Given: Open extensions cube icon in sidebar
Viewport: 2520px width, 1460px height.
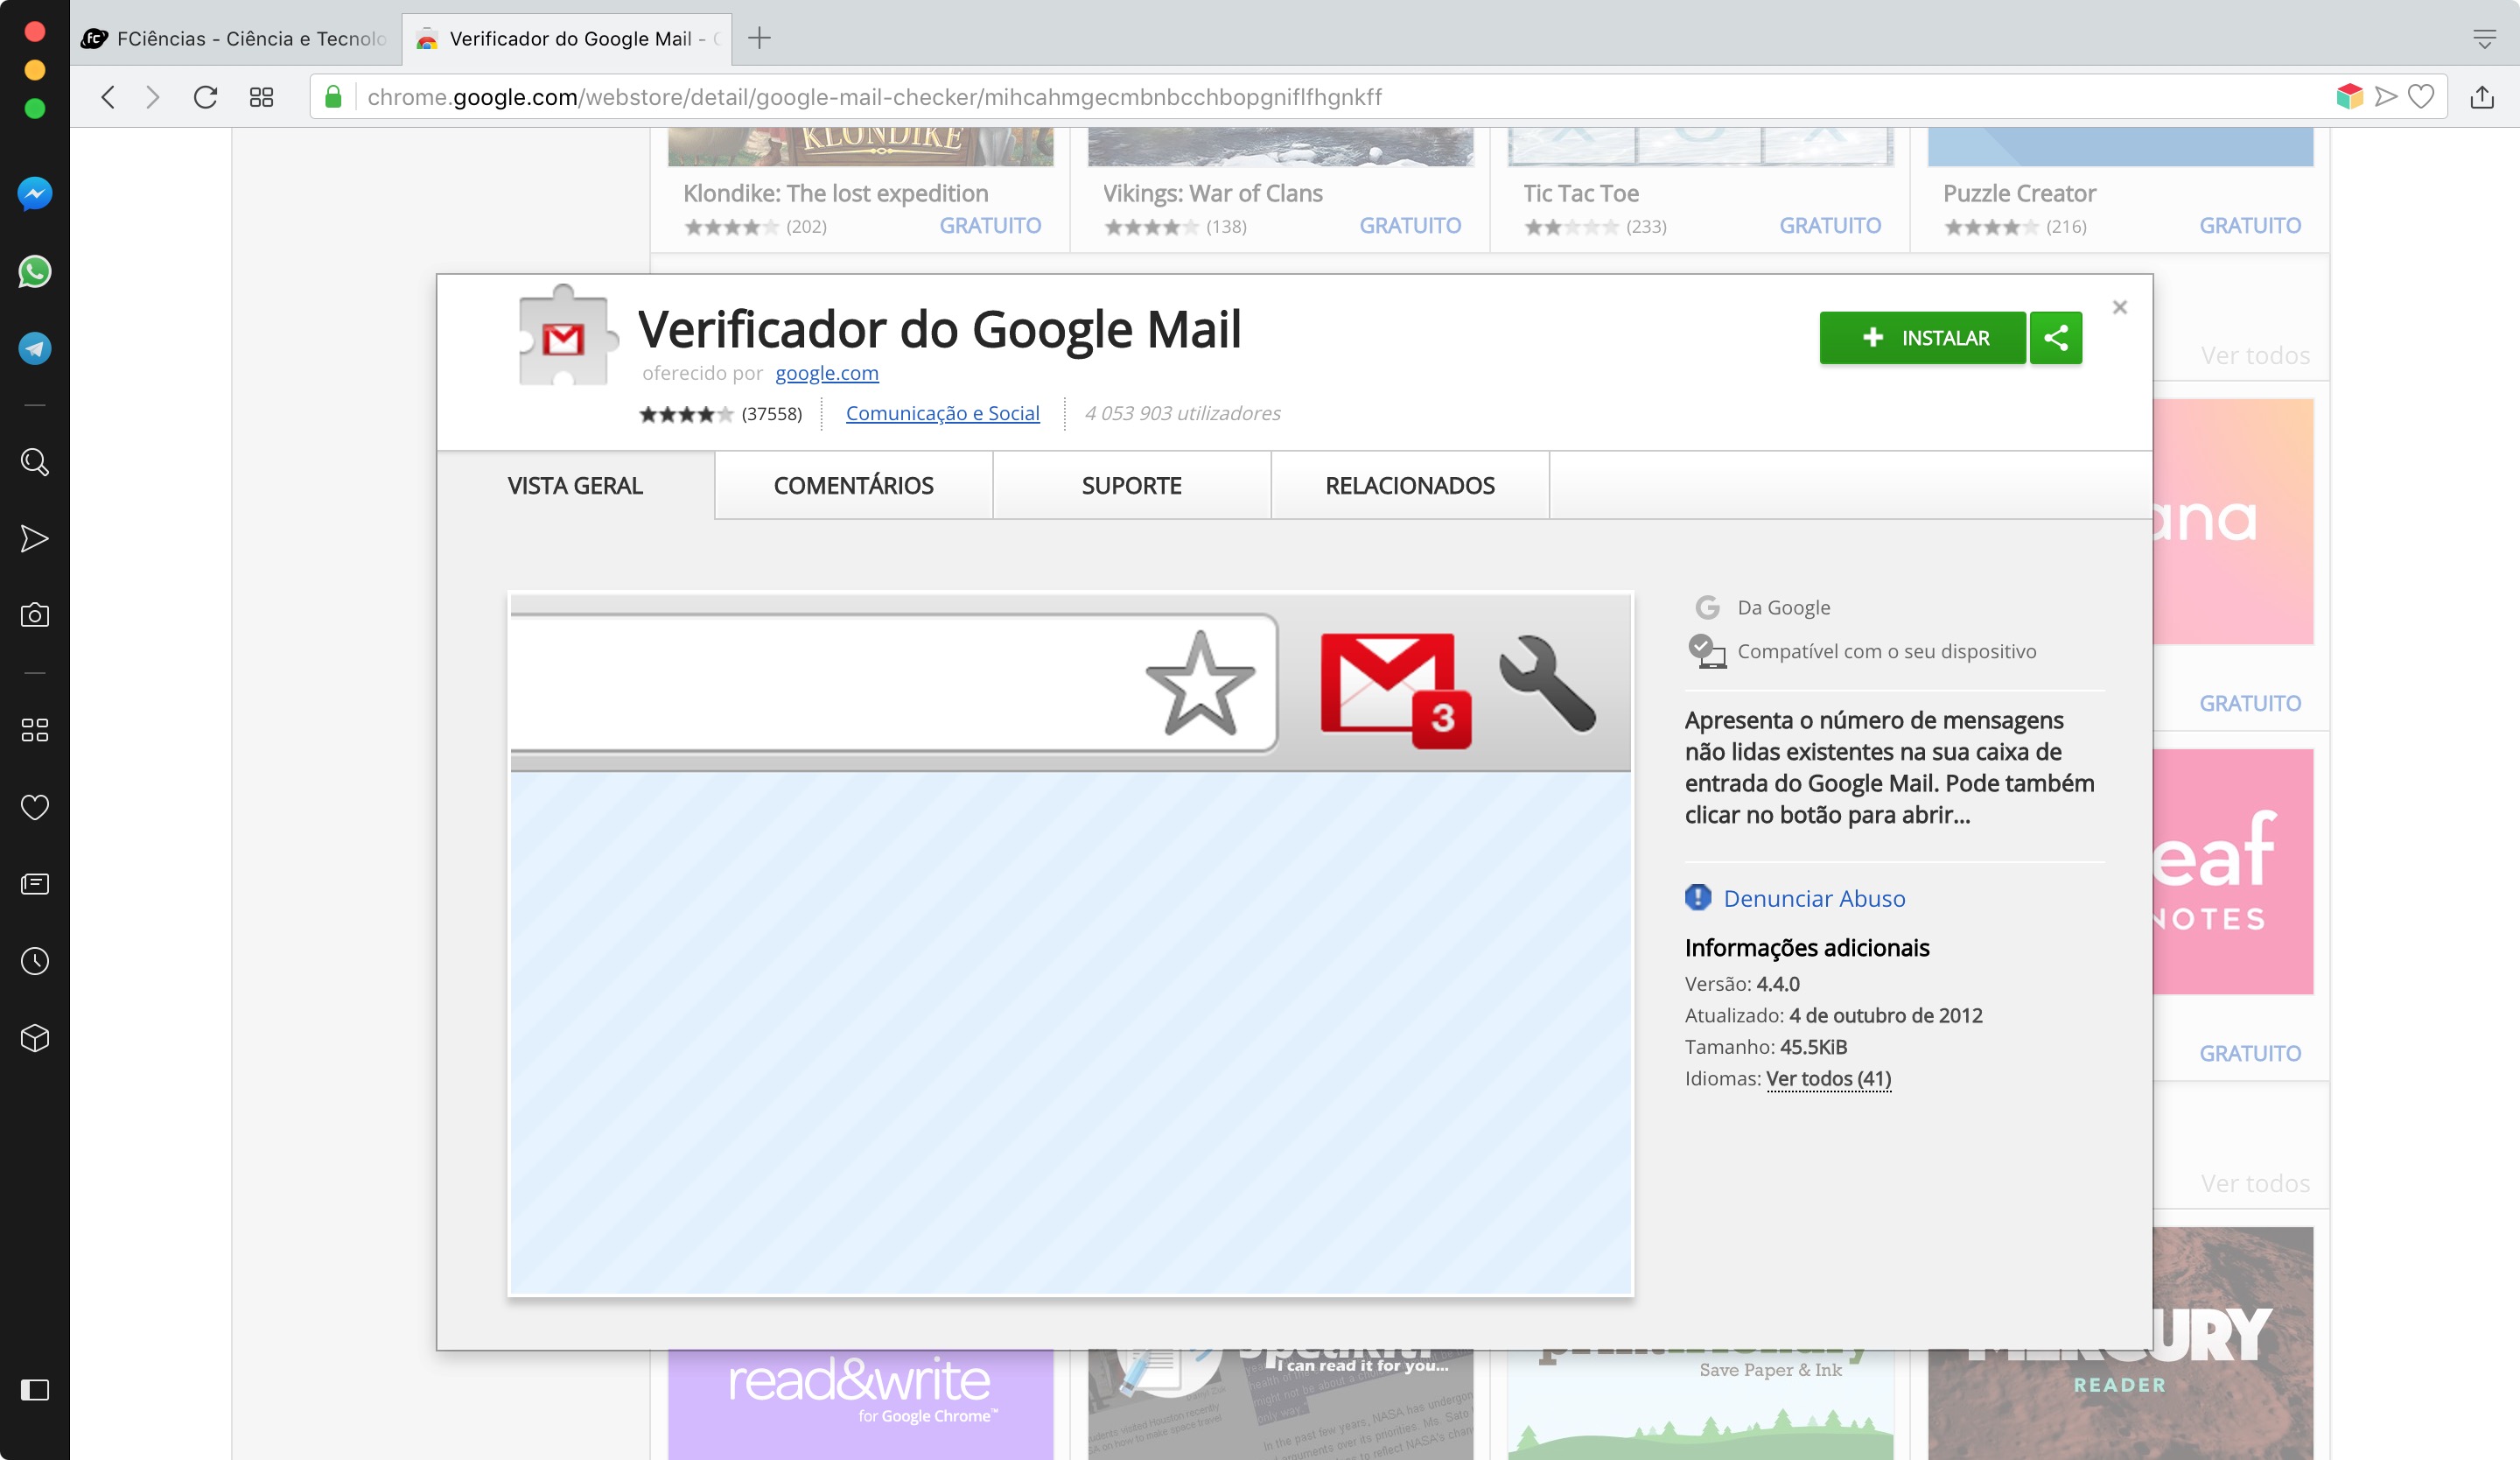Looking at the screenshot, I should tap(35, 1038).
